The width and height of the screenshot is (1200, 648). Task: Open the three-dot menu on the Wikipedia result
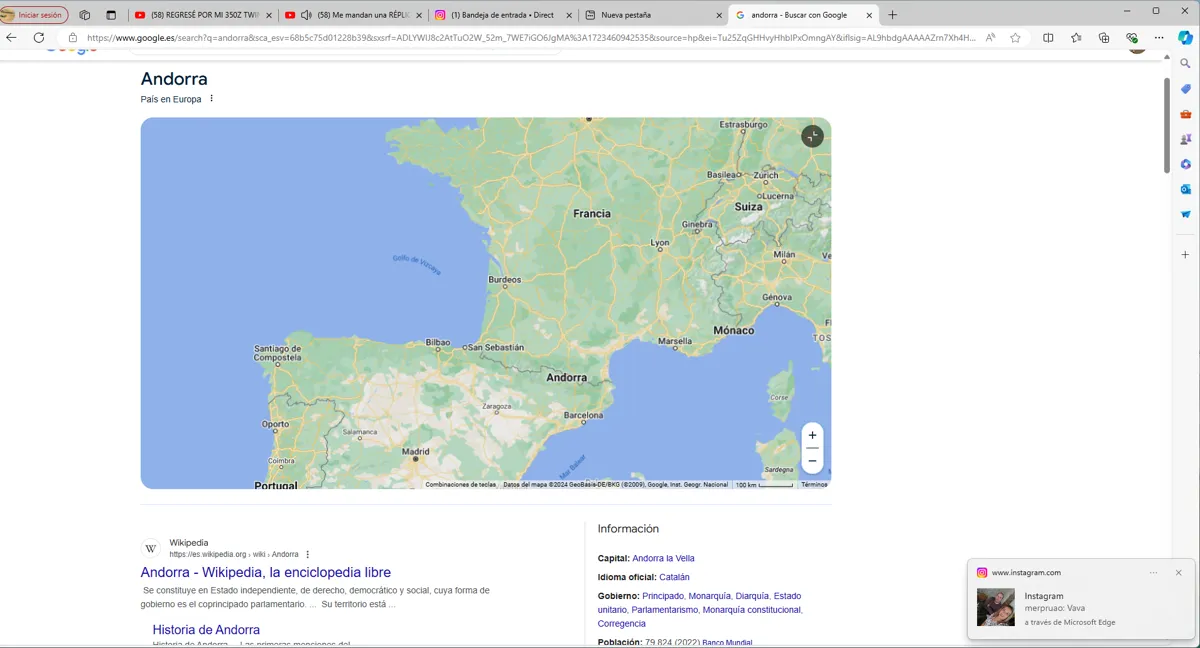tap(308, 554)
